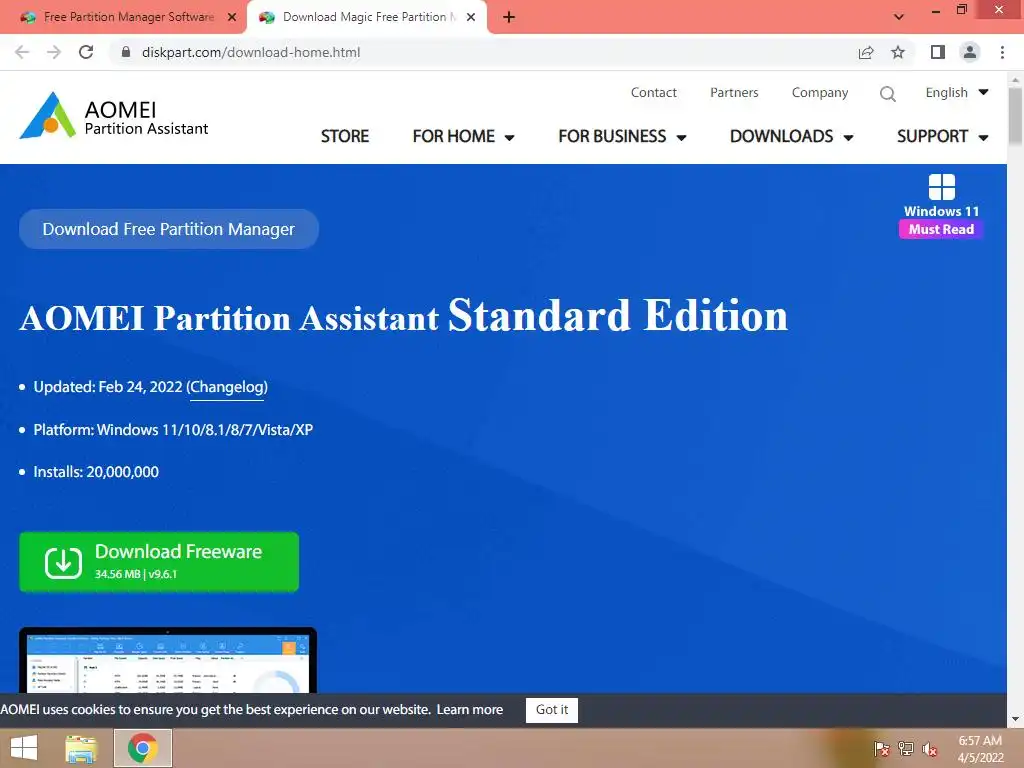
Task: Switch to Free Partition Manager Software tab
Action: point(123,18)
